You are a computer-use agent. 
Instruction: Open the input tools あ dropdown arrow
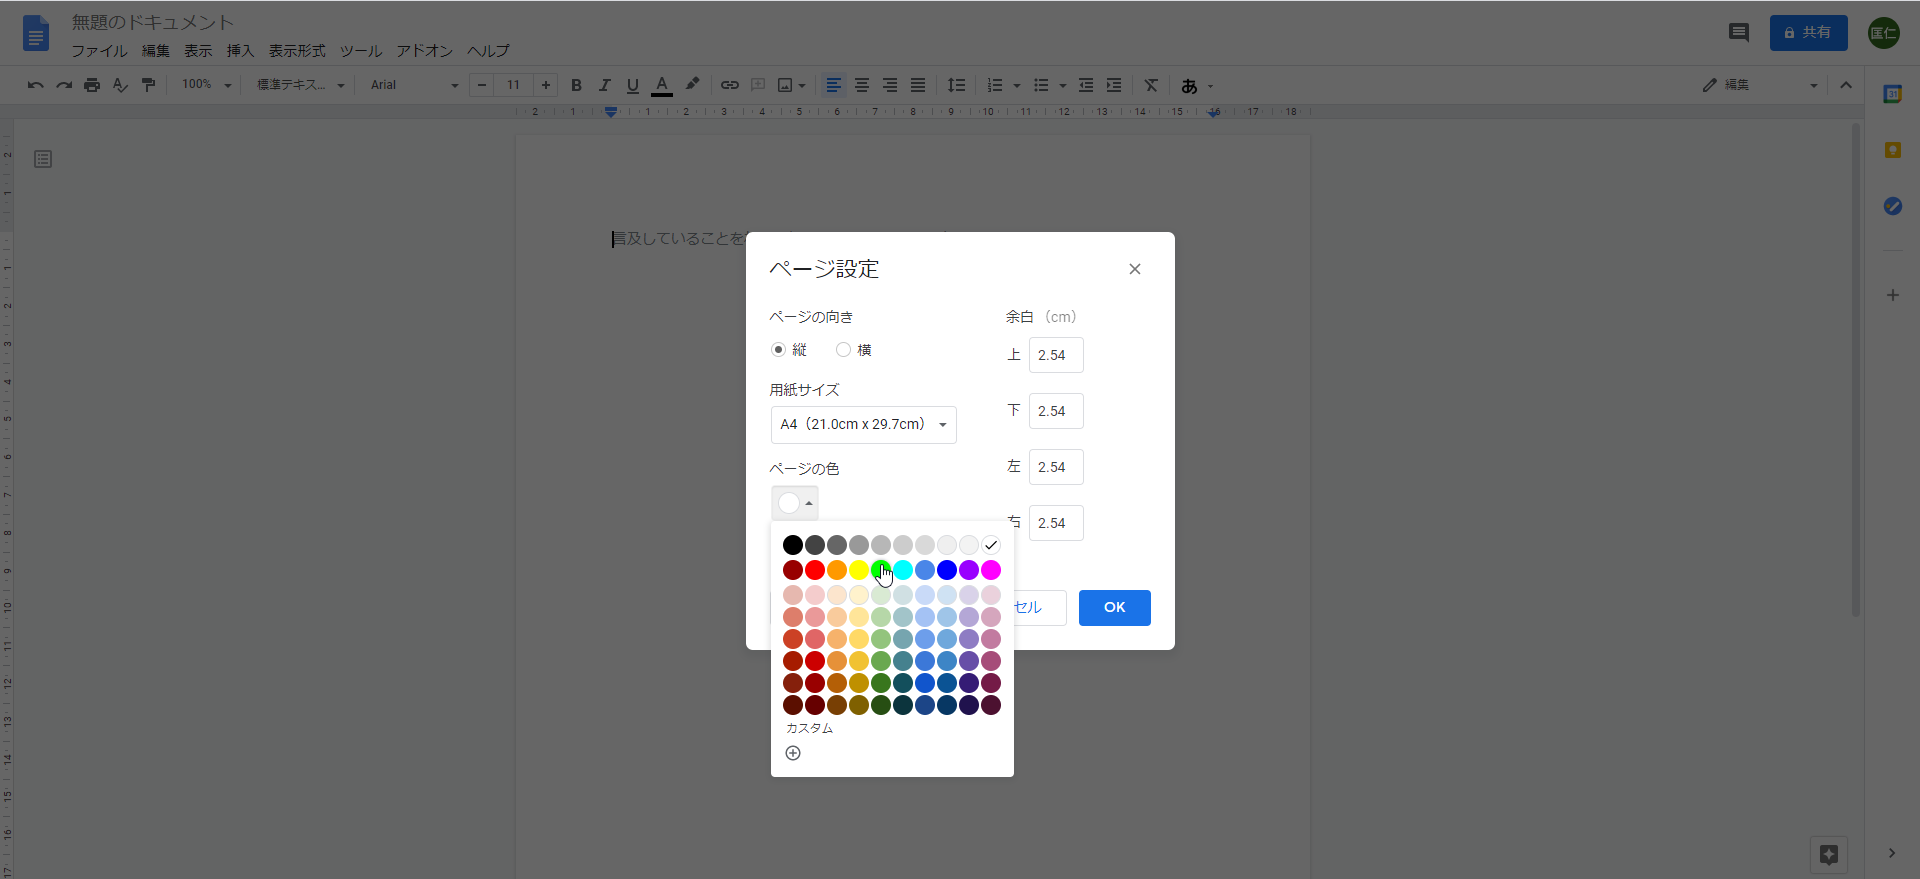click(1211, 86)
